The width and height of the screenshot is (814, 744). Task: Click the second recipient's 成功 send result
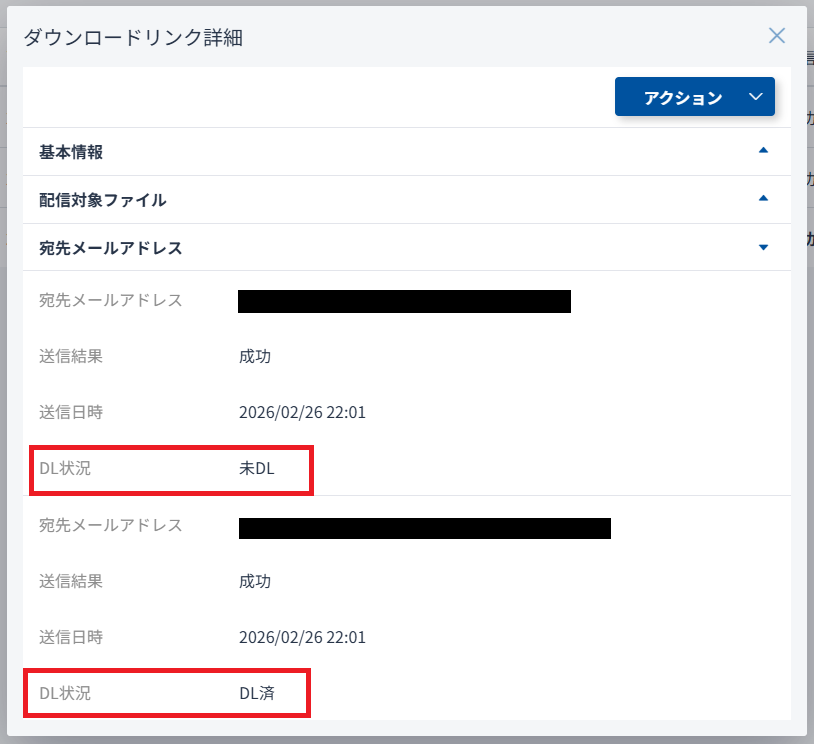(x=255, y=581)
